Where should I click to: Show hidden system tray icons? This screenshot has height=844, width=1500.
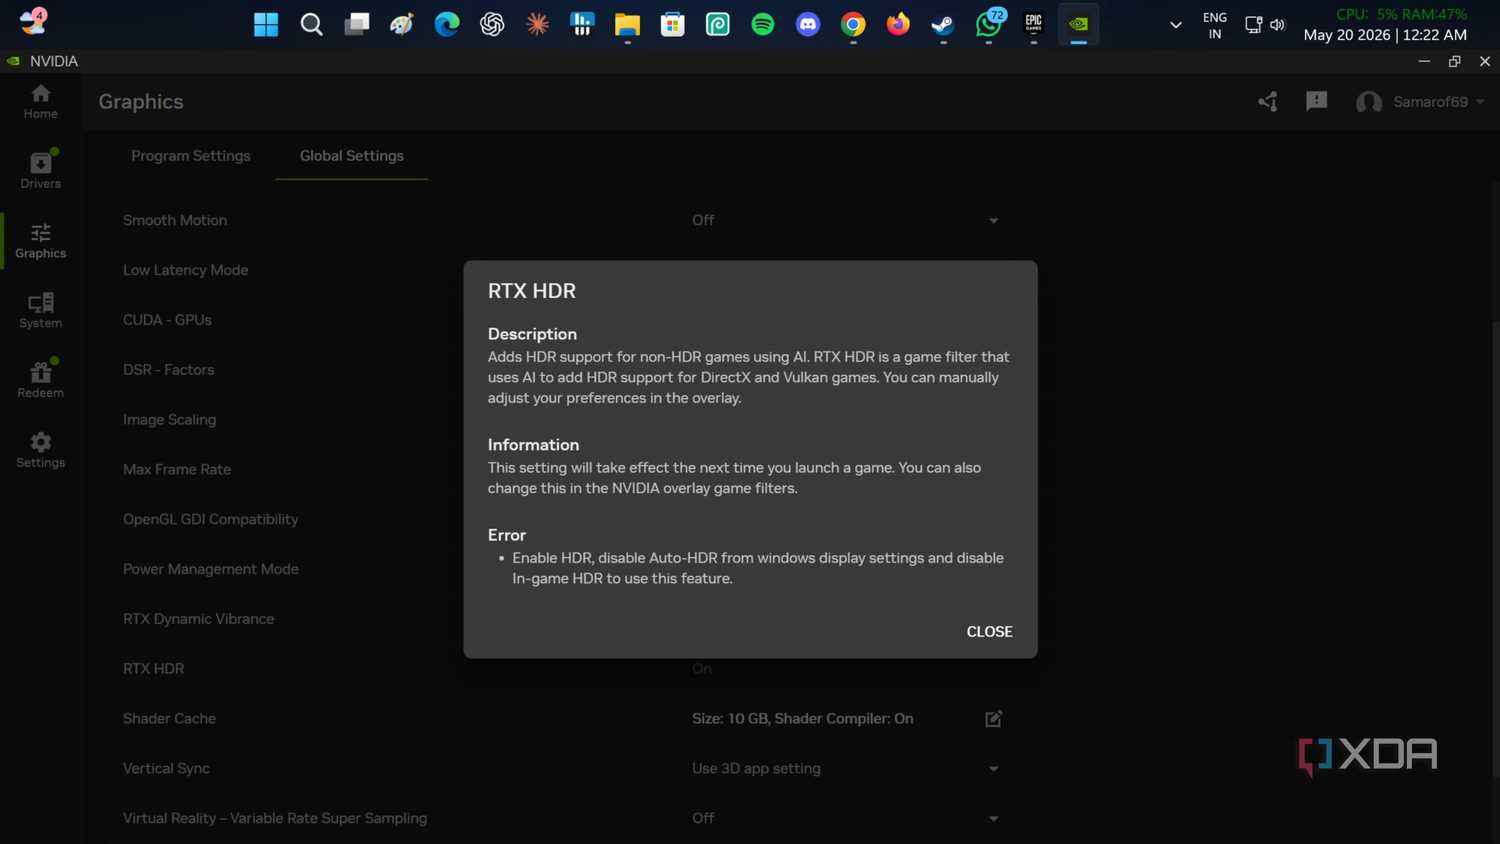[1176, 25]
